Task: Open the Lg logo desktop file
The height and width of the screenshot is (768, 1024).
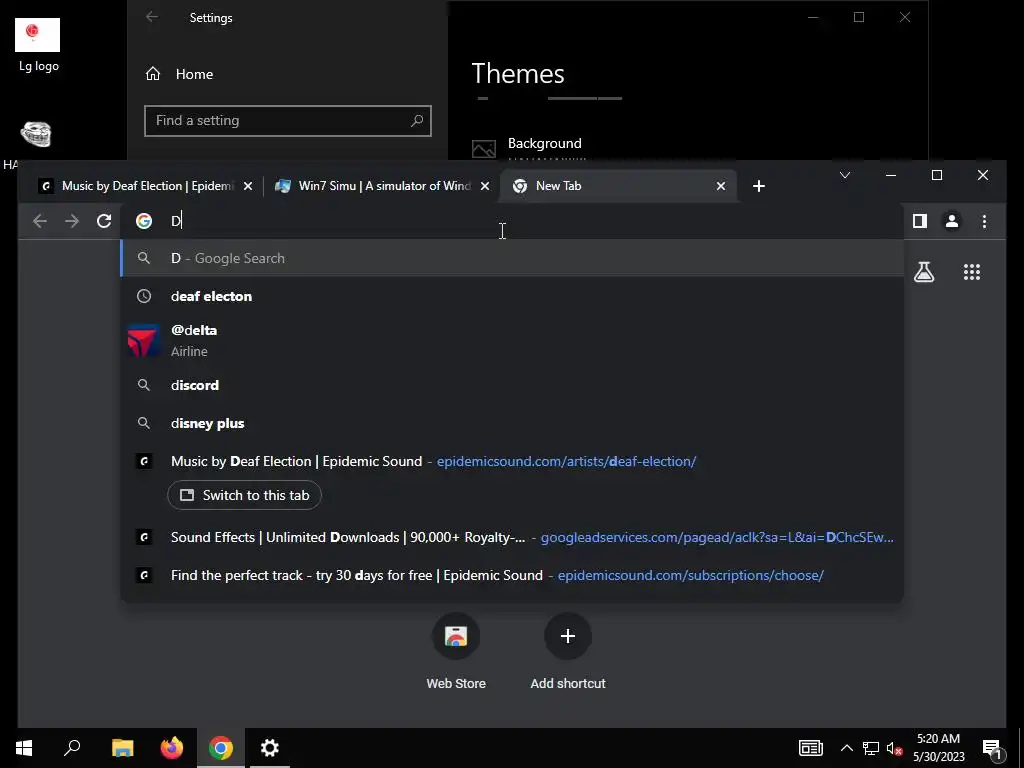Action: 38,46
